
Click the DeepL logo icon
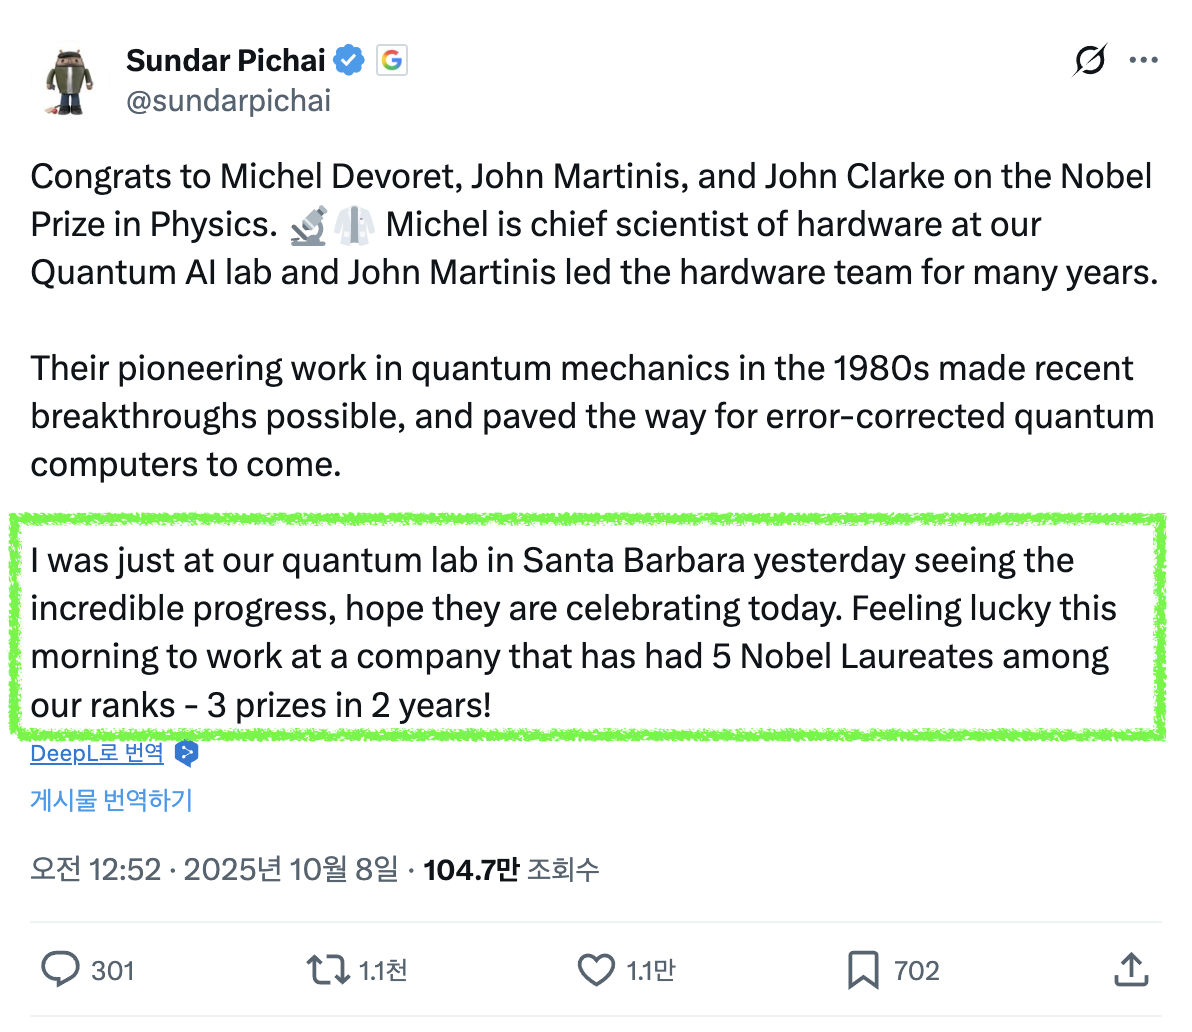[186, 753]
